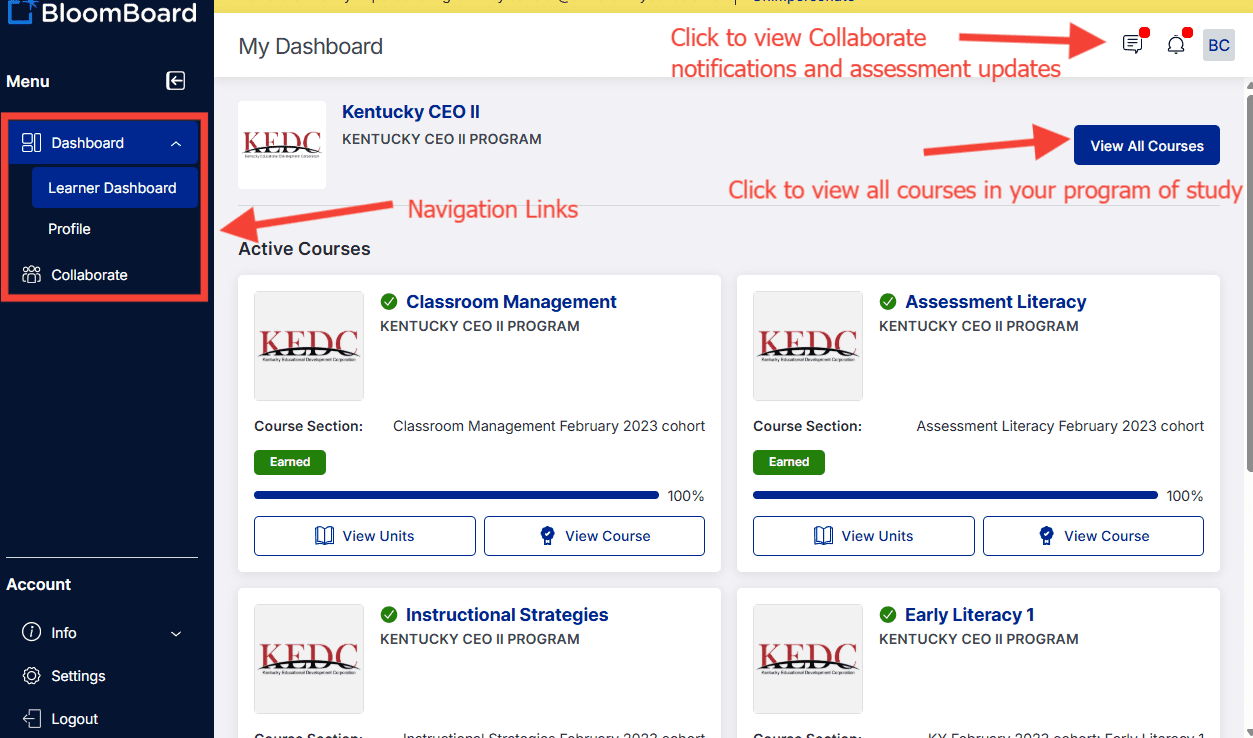
Task: Collapse the sidebar menu with the arrow icon
Action: (176, 81)
